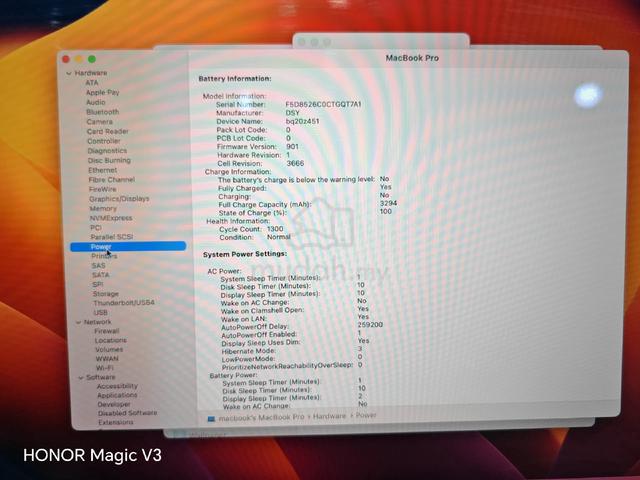Collapse the Software section chevron
This screenshot has width=640, height=480.
tap(80, 378)
